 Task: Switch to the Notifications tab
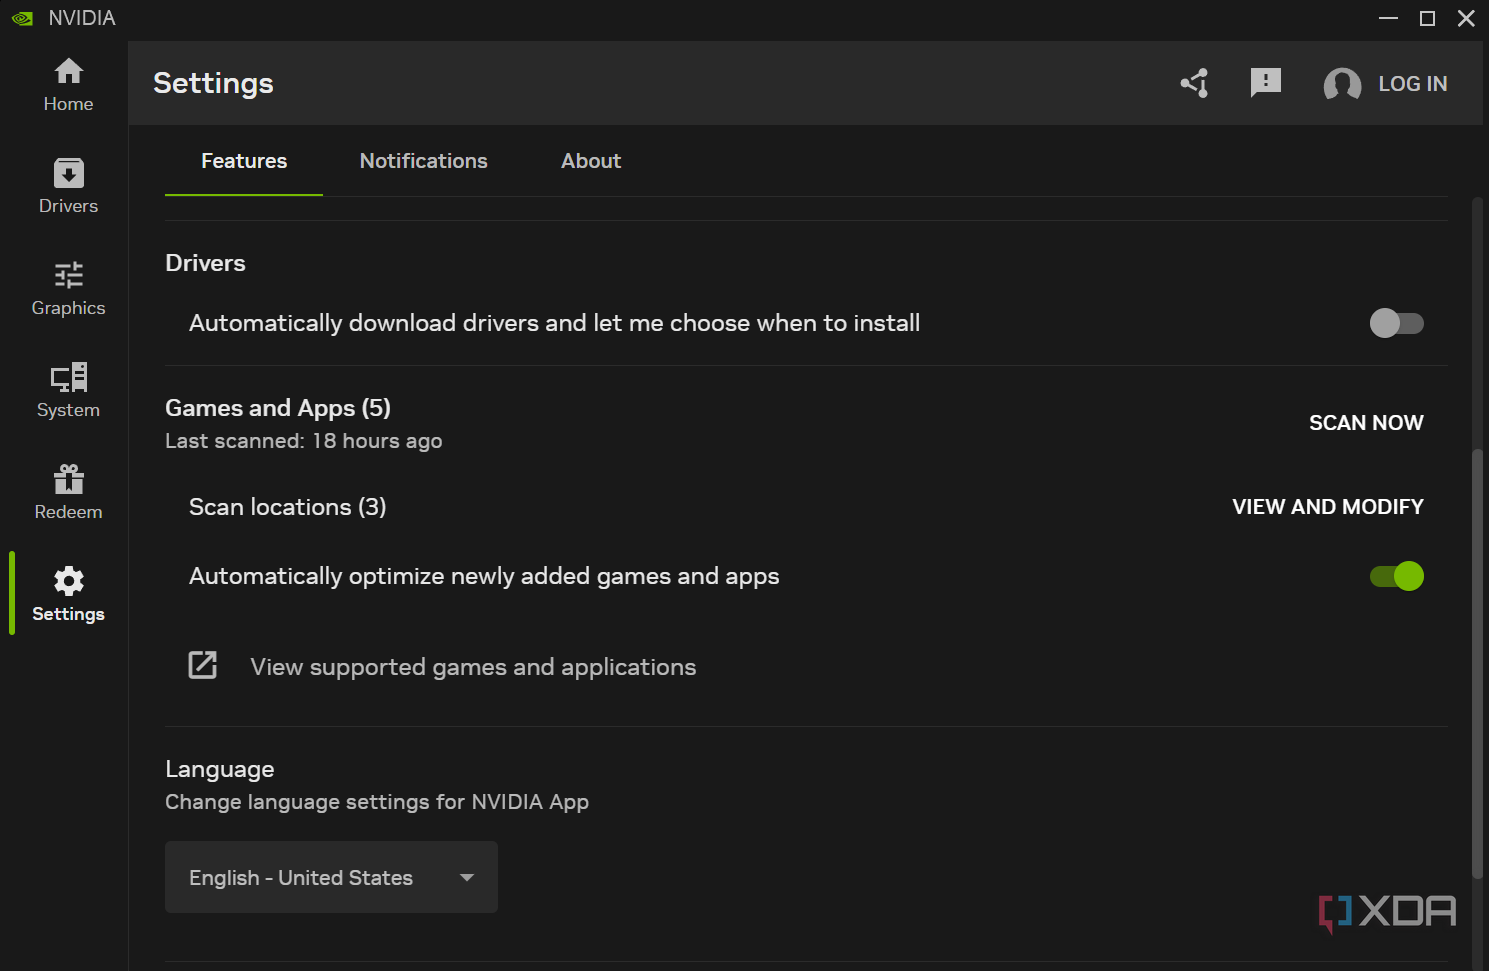(423, 161)
